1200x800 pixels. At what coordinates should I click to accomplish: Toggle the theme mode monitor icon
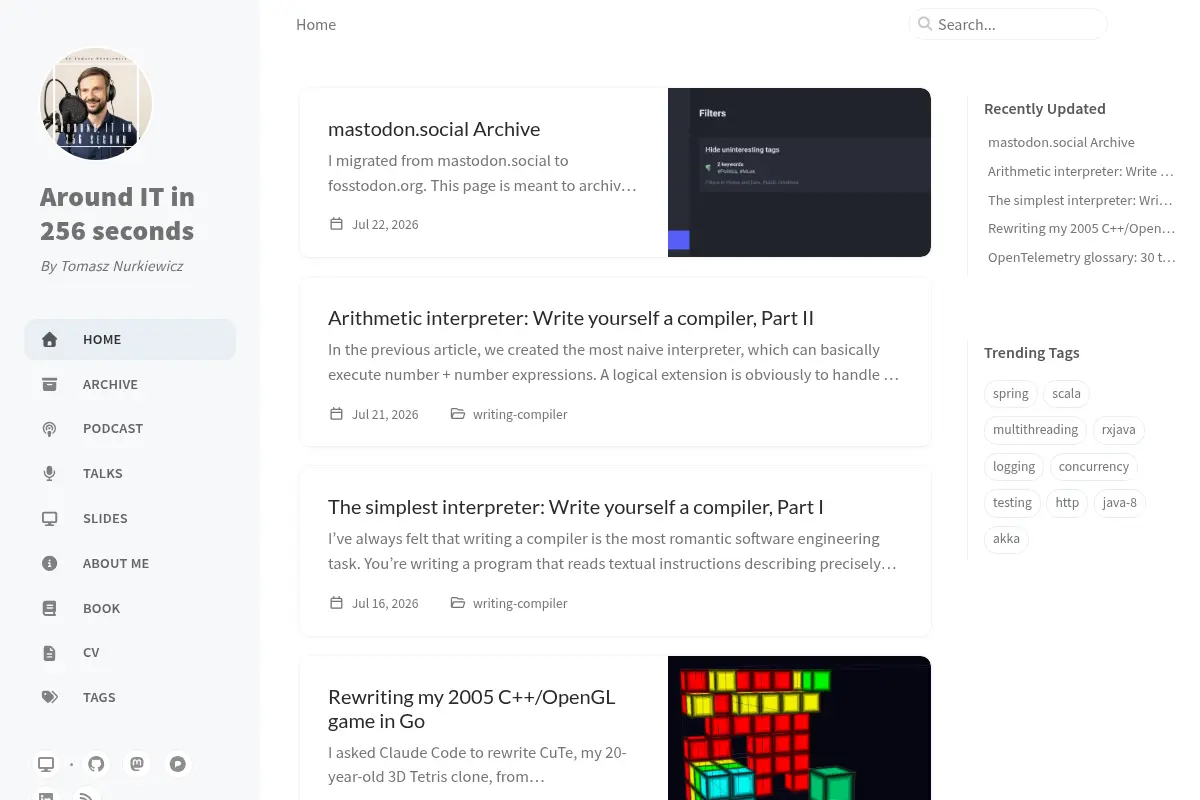click(x=46, y=764)
